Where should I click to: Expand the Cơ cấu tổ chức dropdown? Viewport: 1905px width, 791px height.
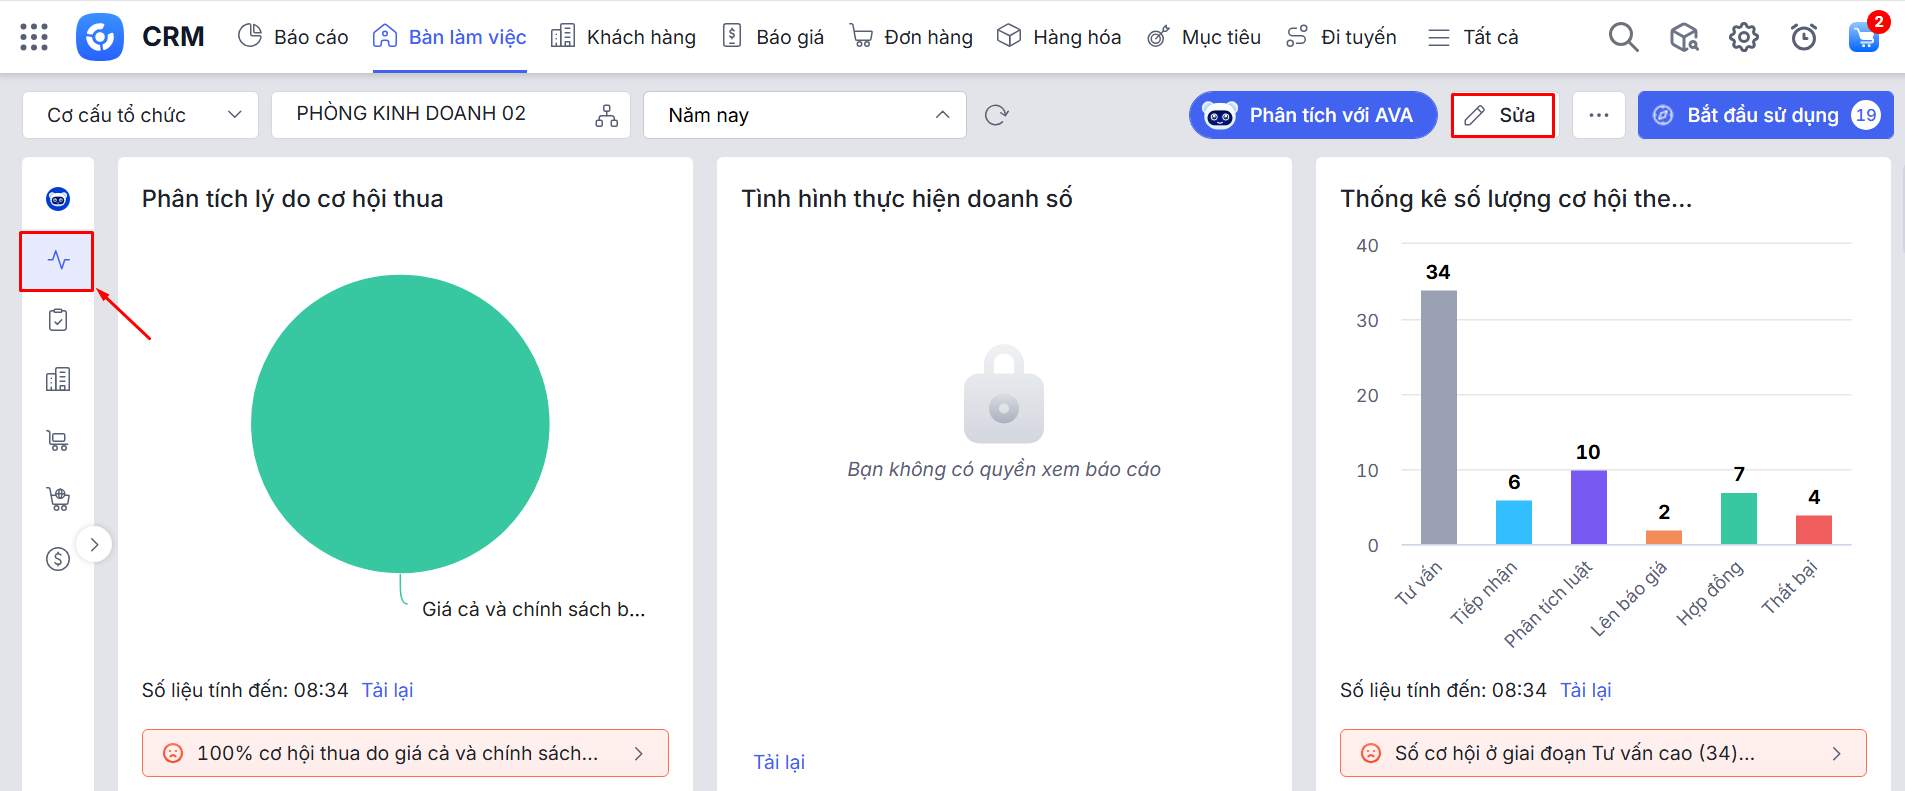pos(140,115)
